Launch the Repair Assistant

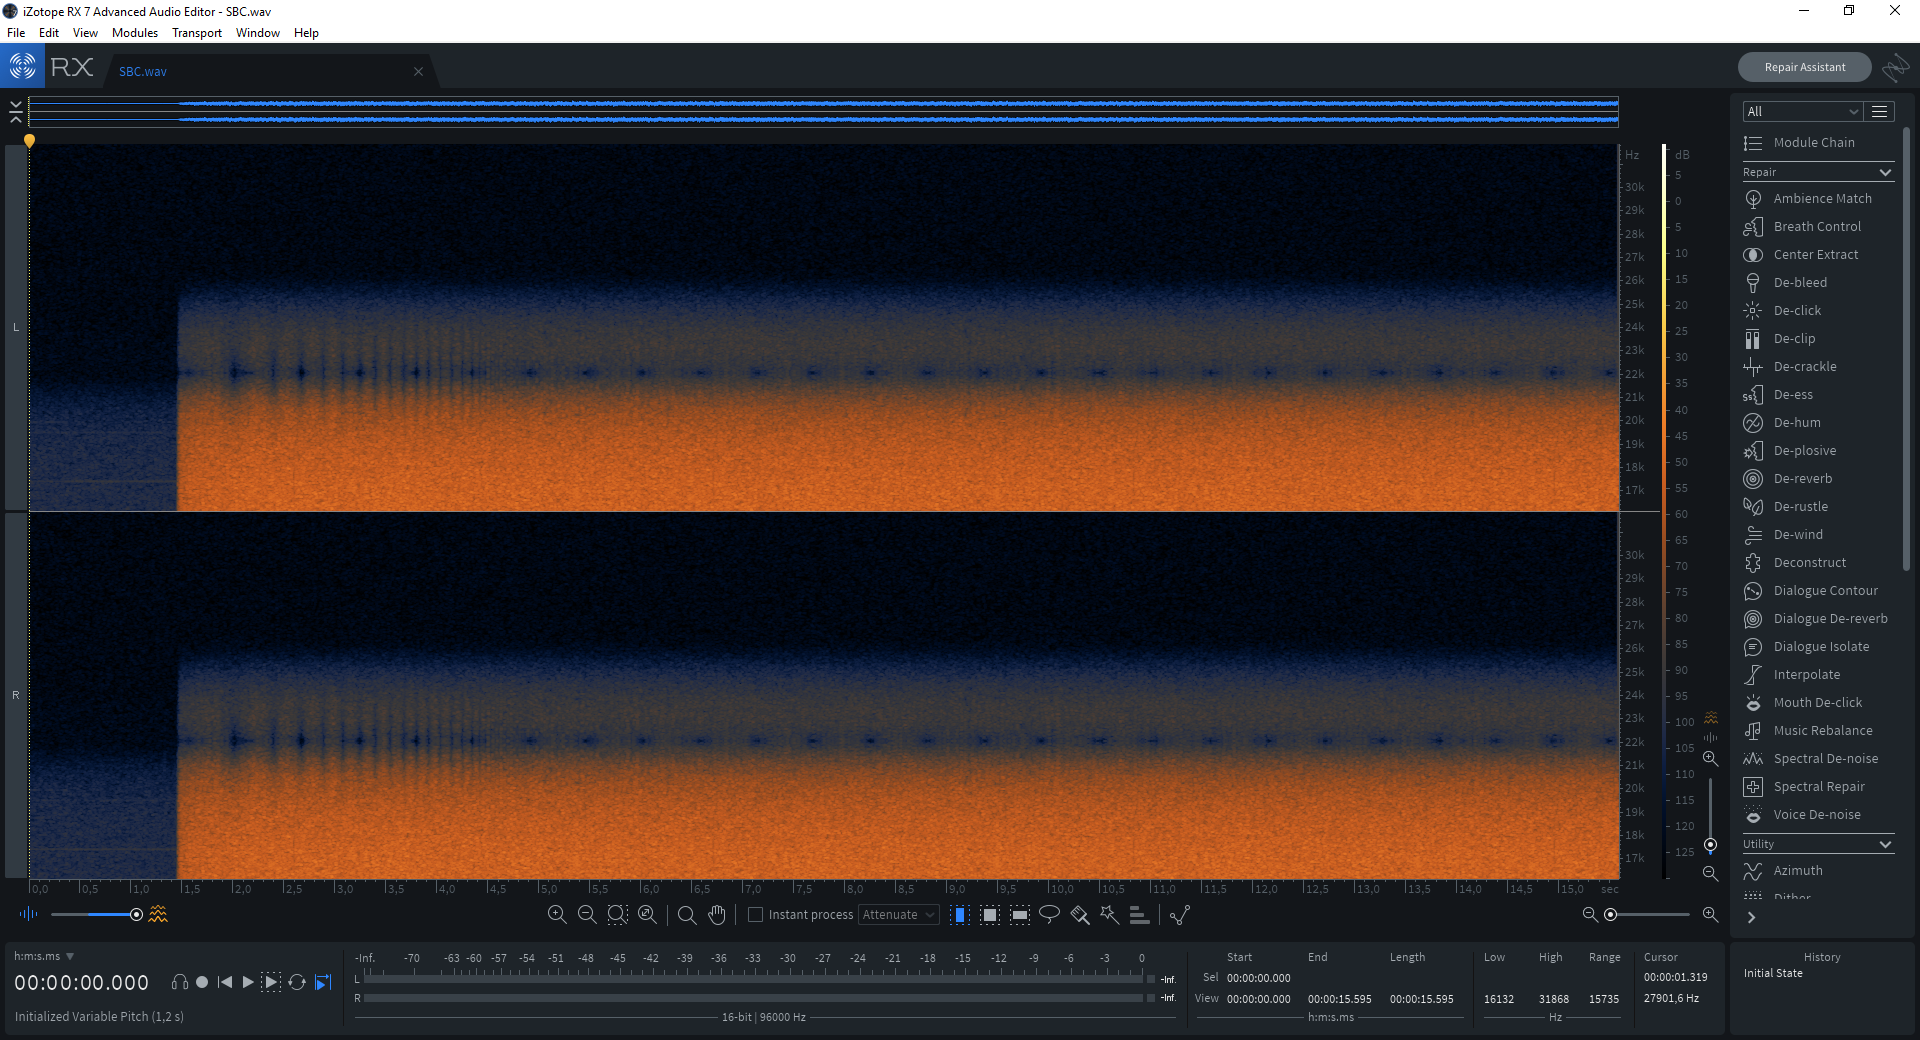(1805, 67)
